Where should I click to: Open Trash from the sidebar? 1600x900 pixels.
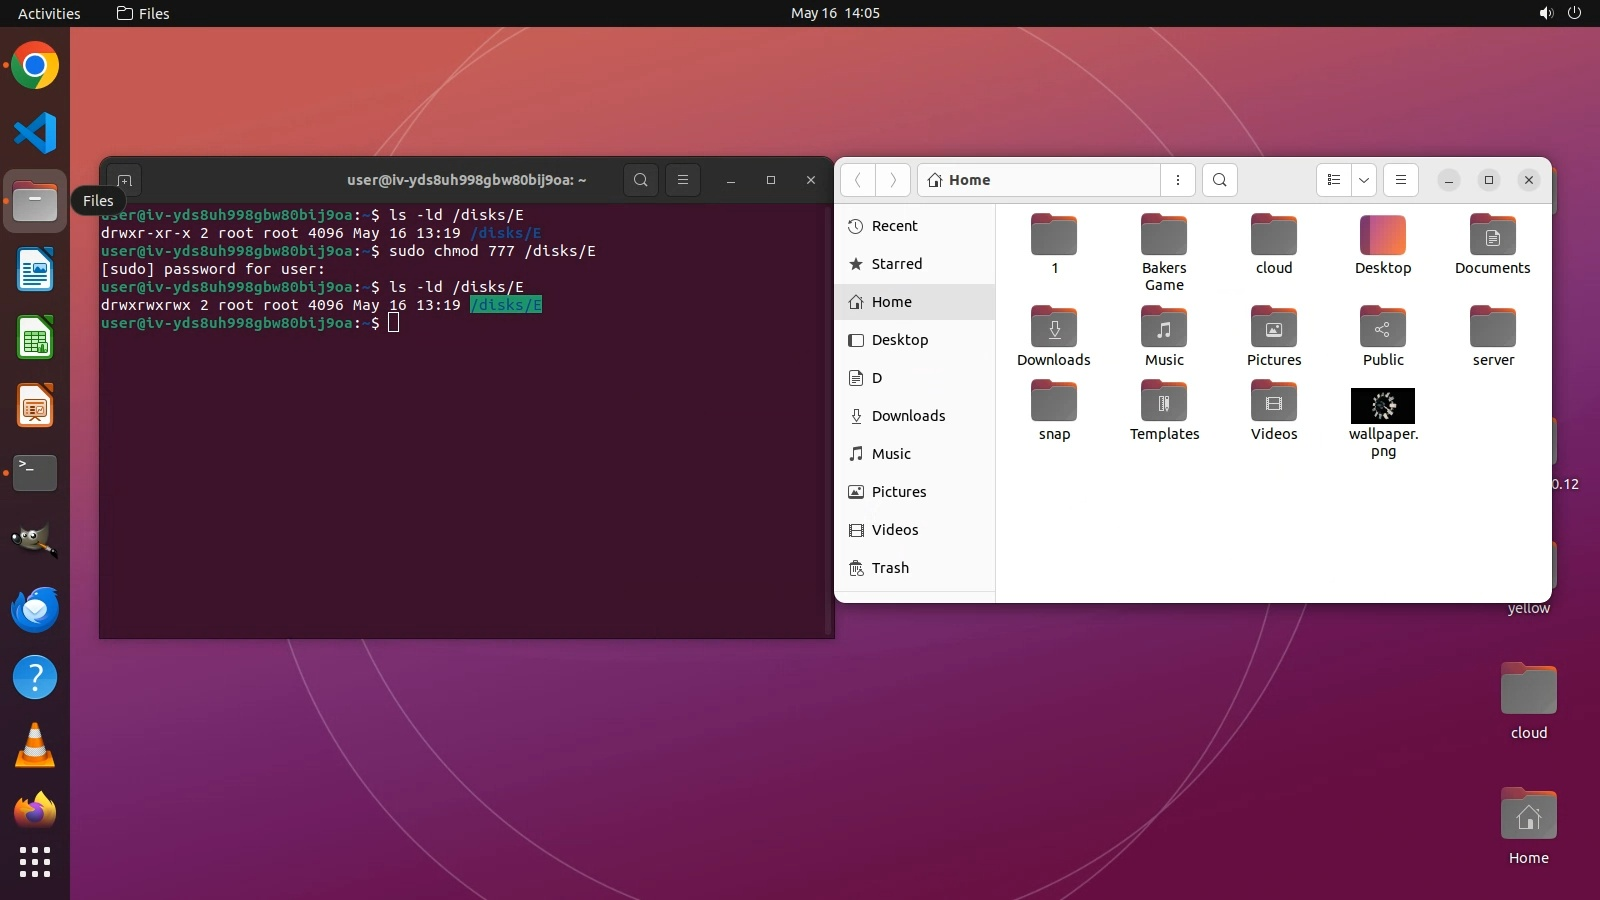coord(889,568)
